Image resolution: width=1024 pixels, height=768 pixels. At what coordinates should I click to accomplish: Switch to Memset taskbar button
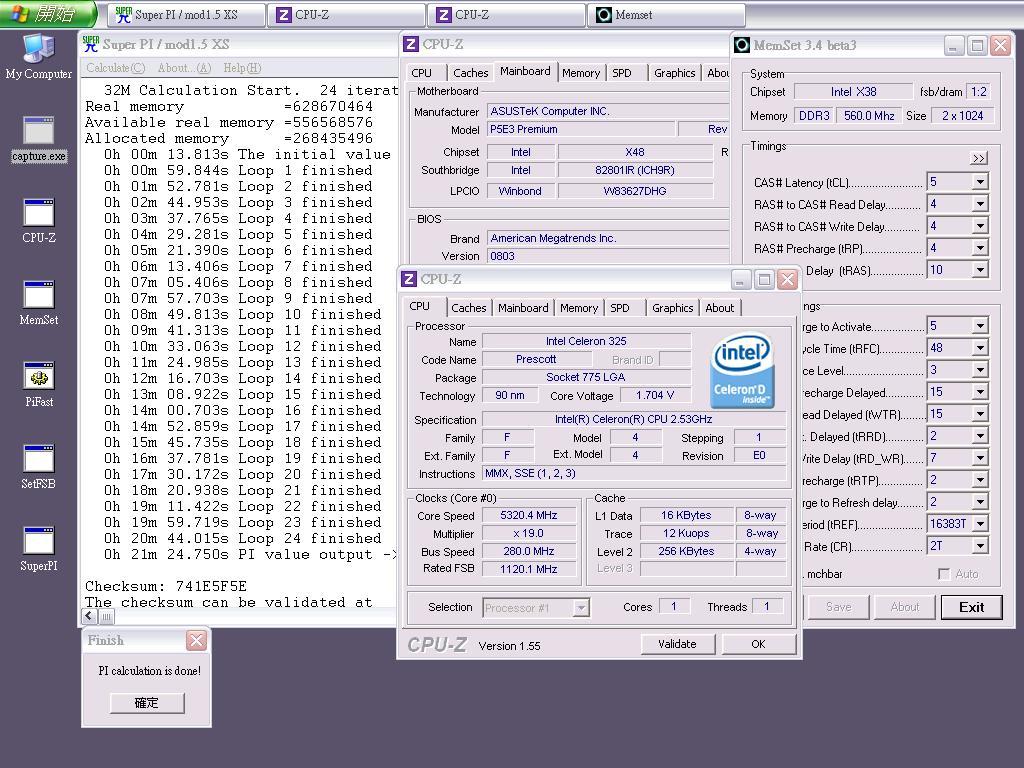pyautogui.click(x=666, y=14)
